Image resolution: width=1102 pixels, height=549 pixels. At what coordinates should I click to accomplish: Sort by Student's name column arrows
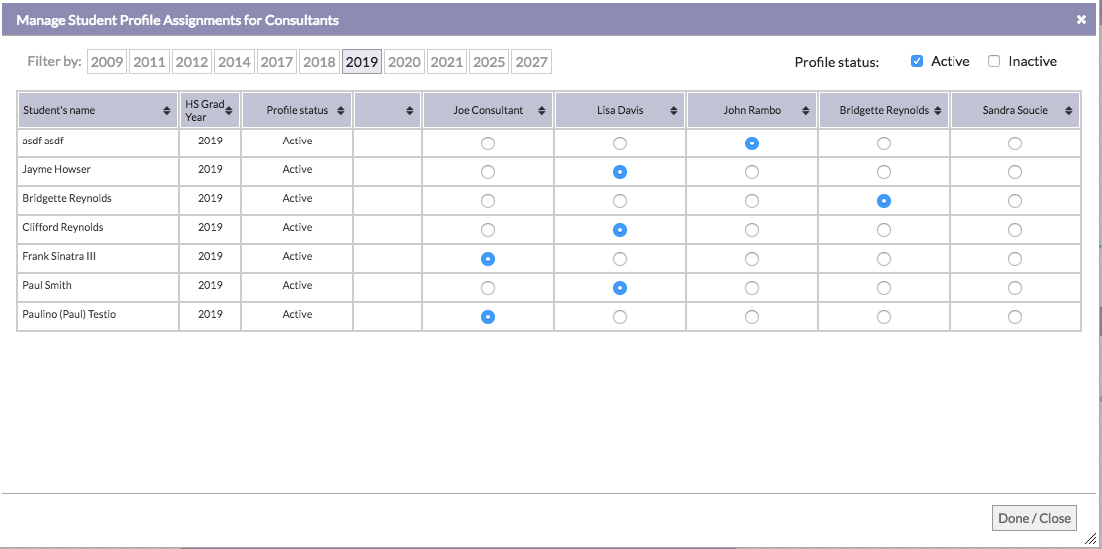point(166,111)
